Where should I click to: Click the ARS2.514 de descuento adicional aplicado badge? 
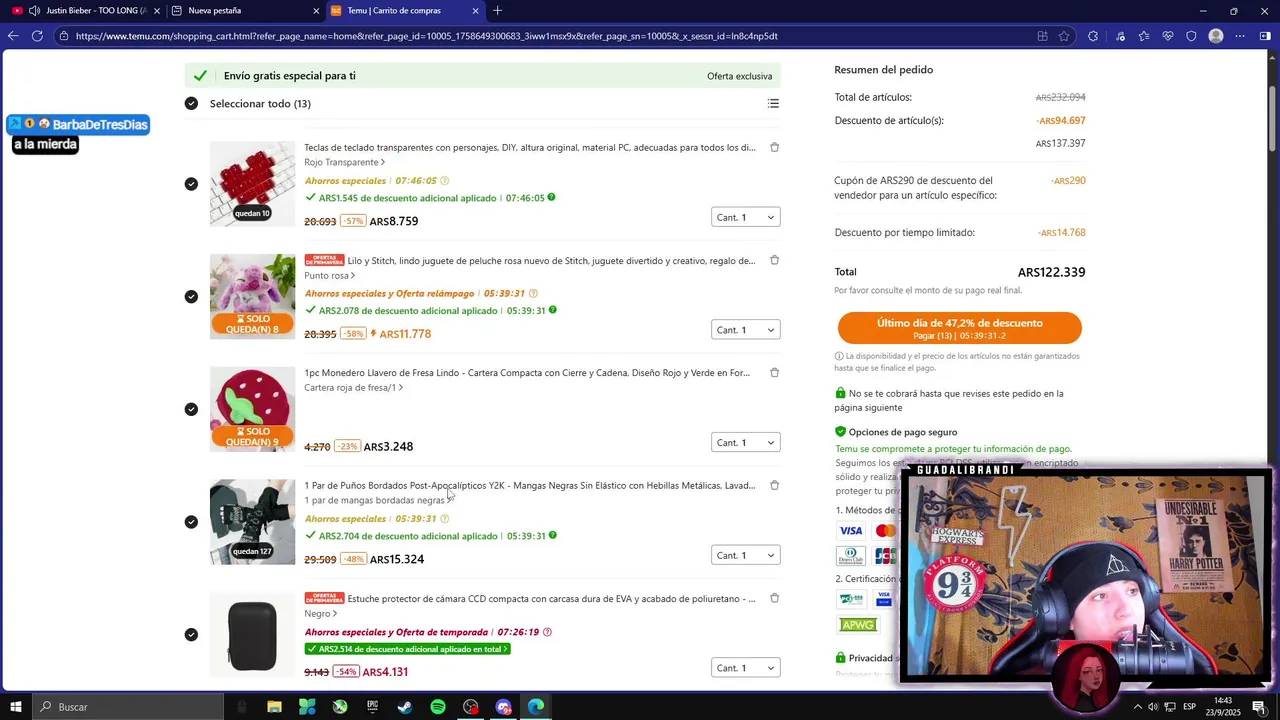[407, 649]
